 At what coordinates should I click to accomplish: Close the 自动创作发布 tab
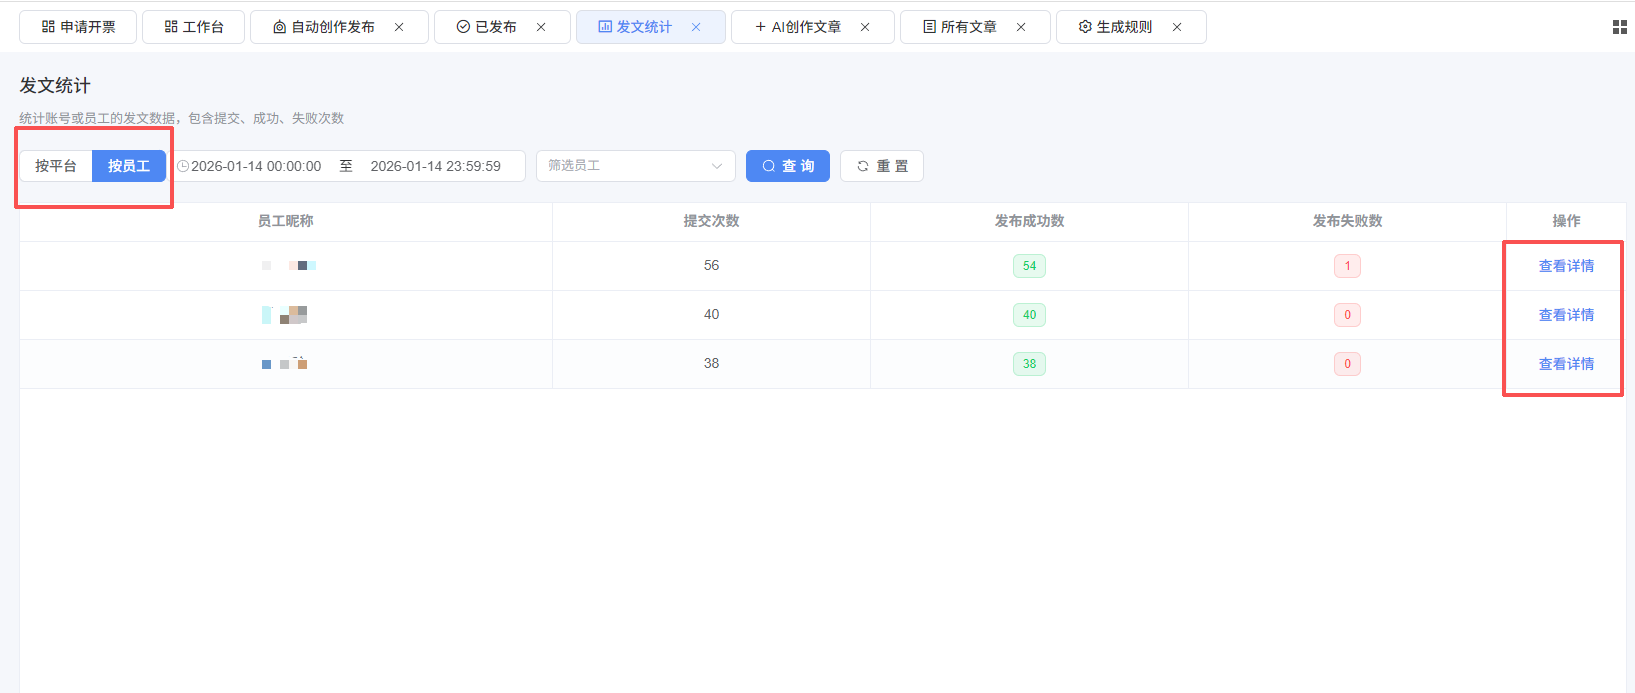399,27
